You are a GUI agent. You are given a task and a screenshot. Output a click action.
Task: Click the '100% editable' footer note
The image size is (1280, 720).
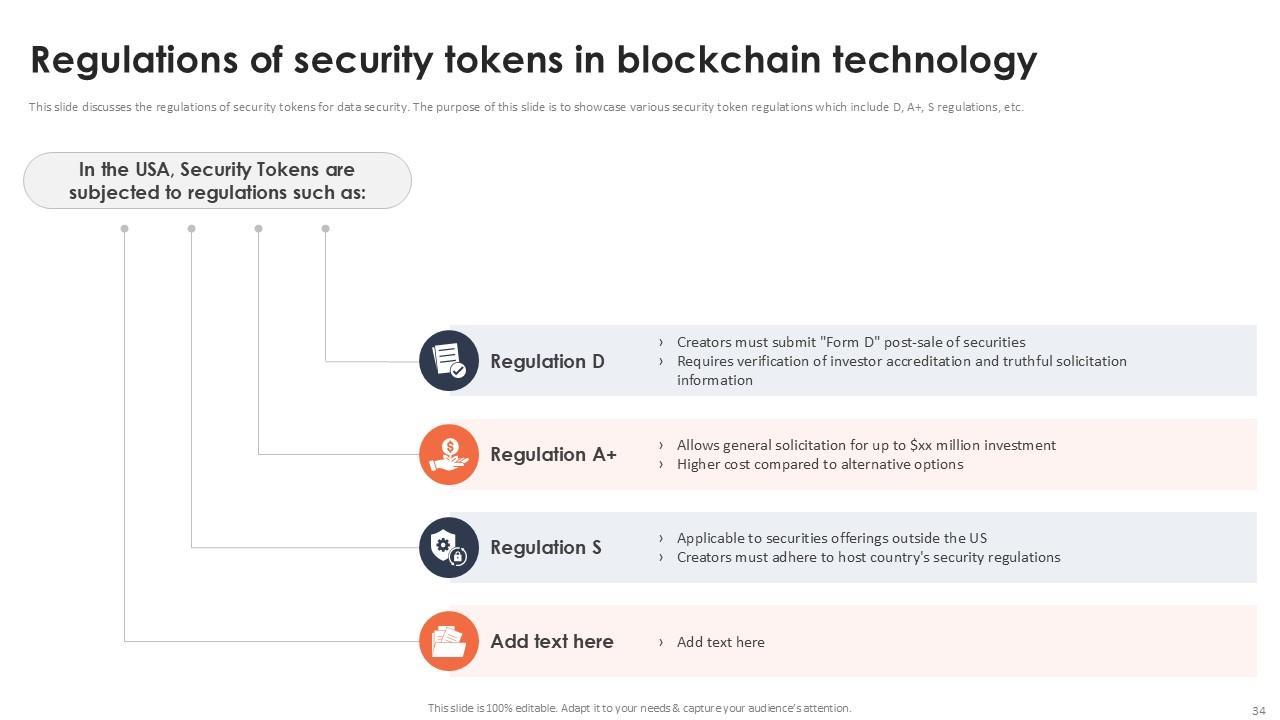(639, 708)
